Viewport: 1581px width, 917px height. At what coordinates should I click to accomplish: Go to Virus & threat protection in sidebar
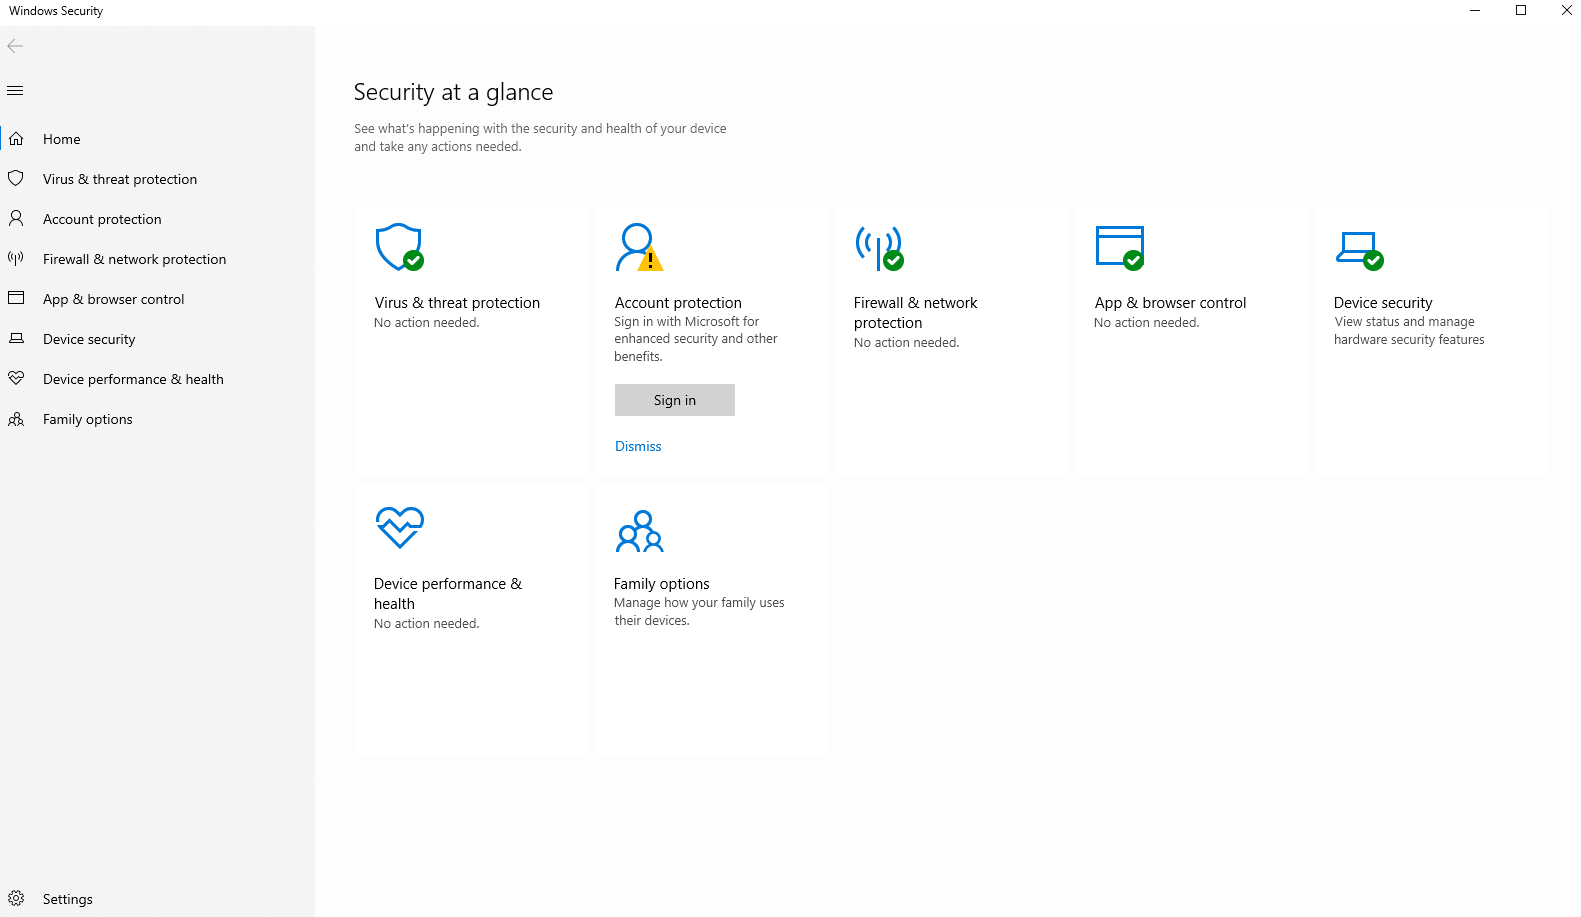coord(157,179)
